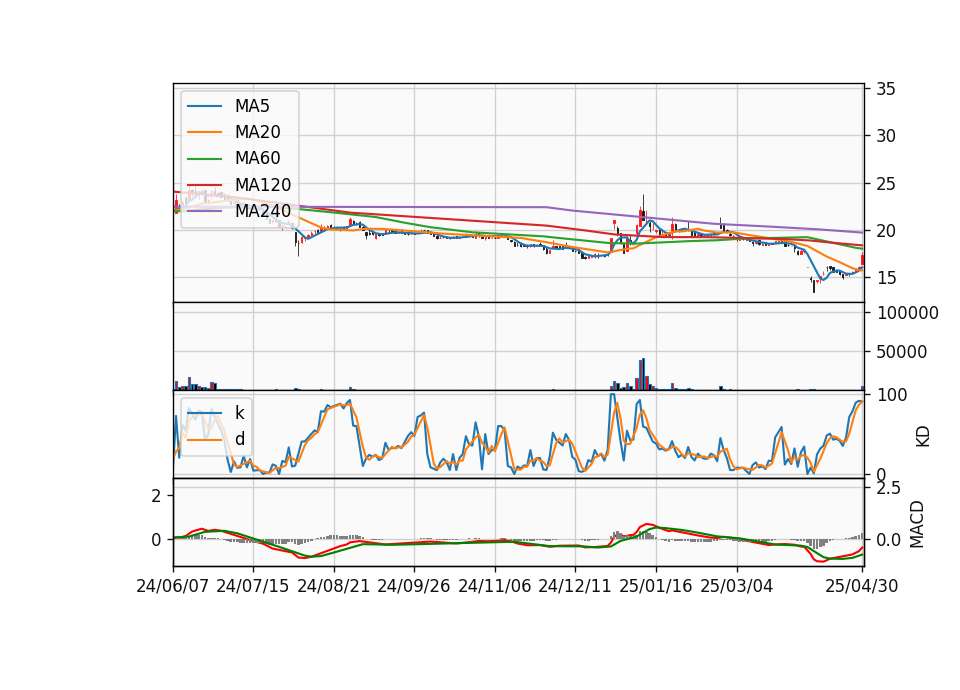
Task: Click the MACD left axis value 0
Action: [x=156, y=540]
